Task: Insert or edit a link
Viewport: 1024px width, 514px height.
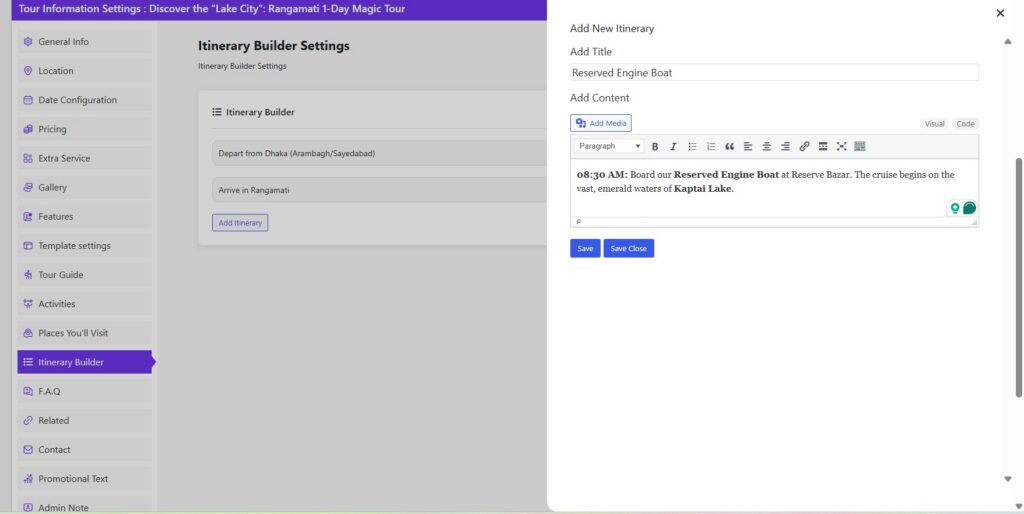Action: 804,146
